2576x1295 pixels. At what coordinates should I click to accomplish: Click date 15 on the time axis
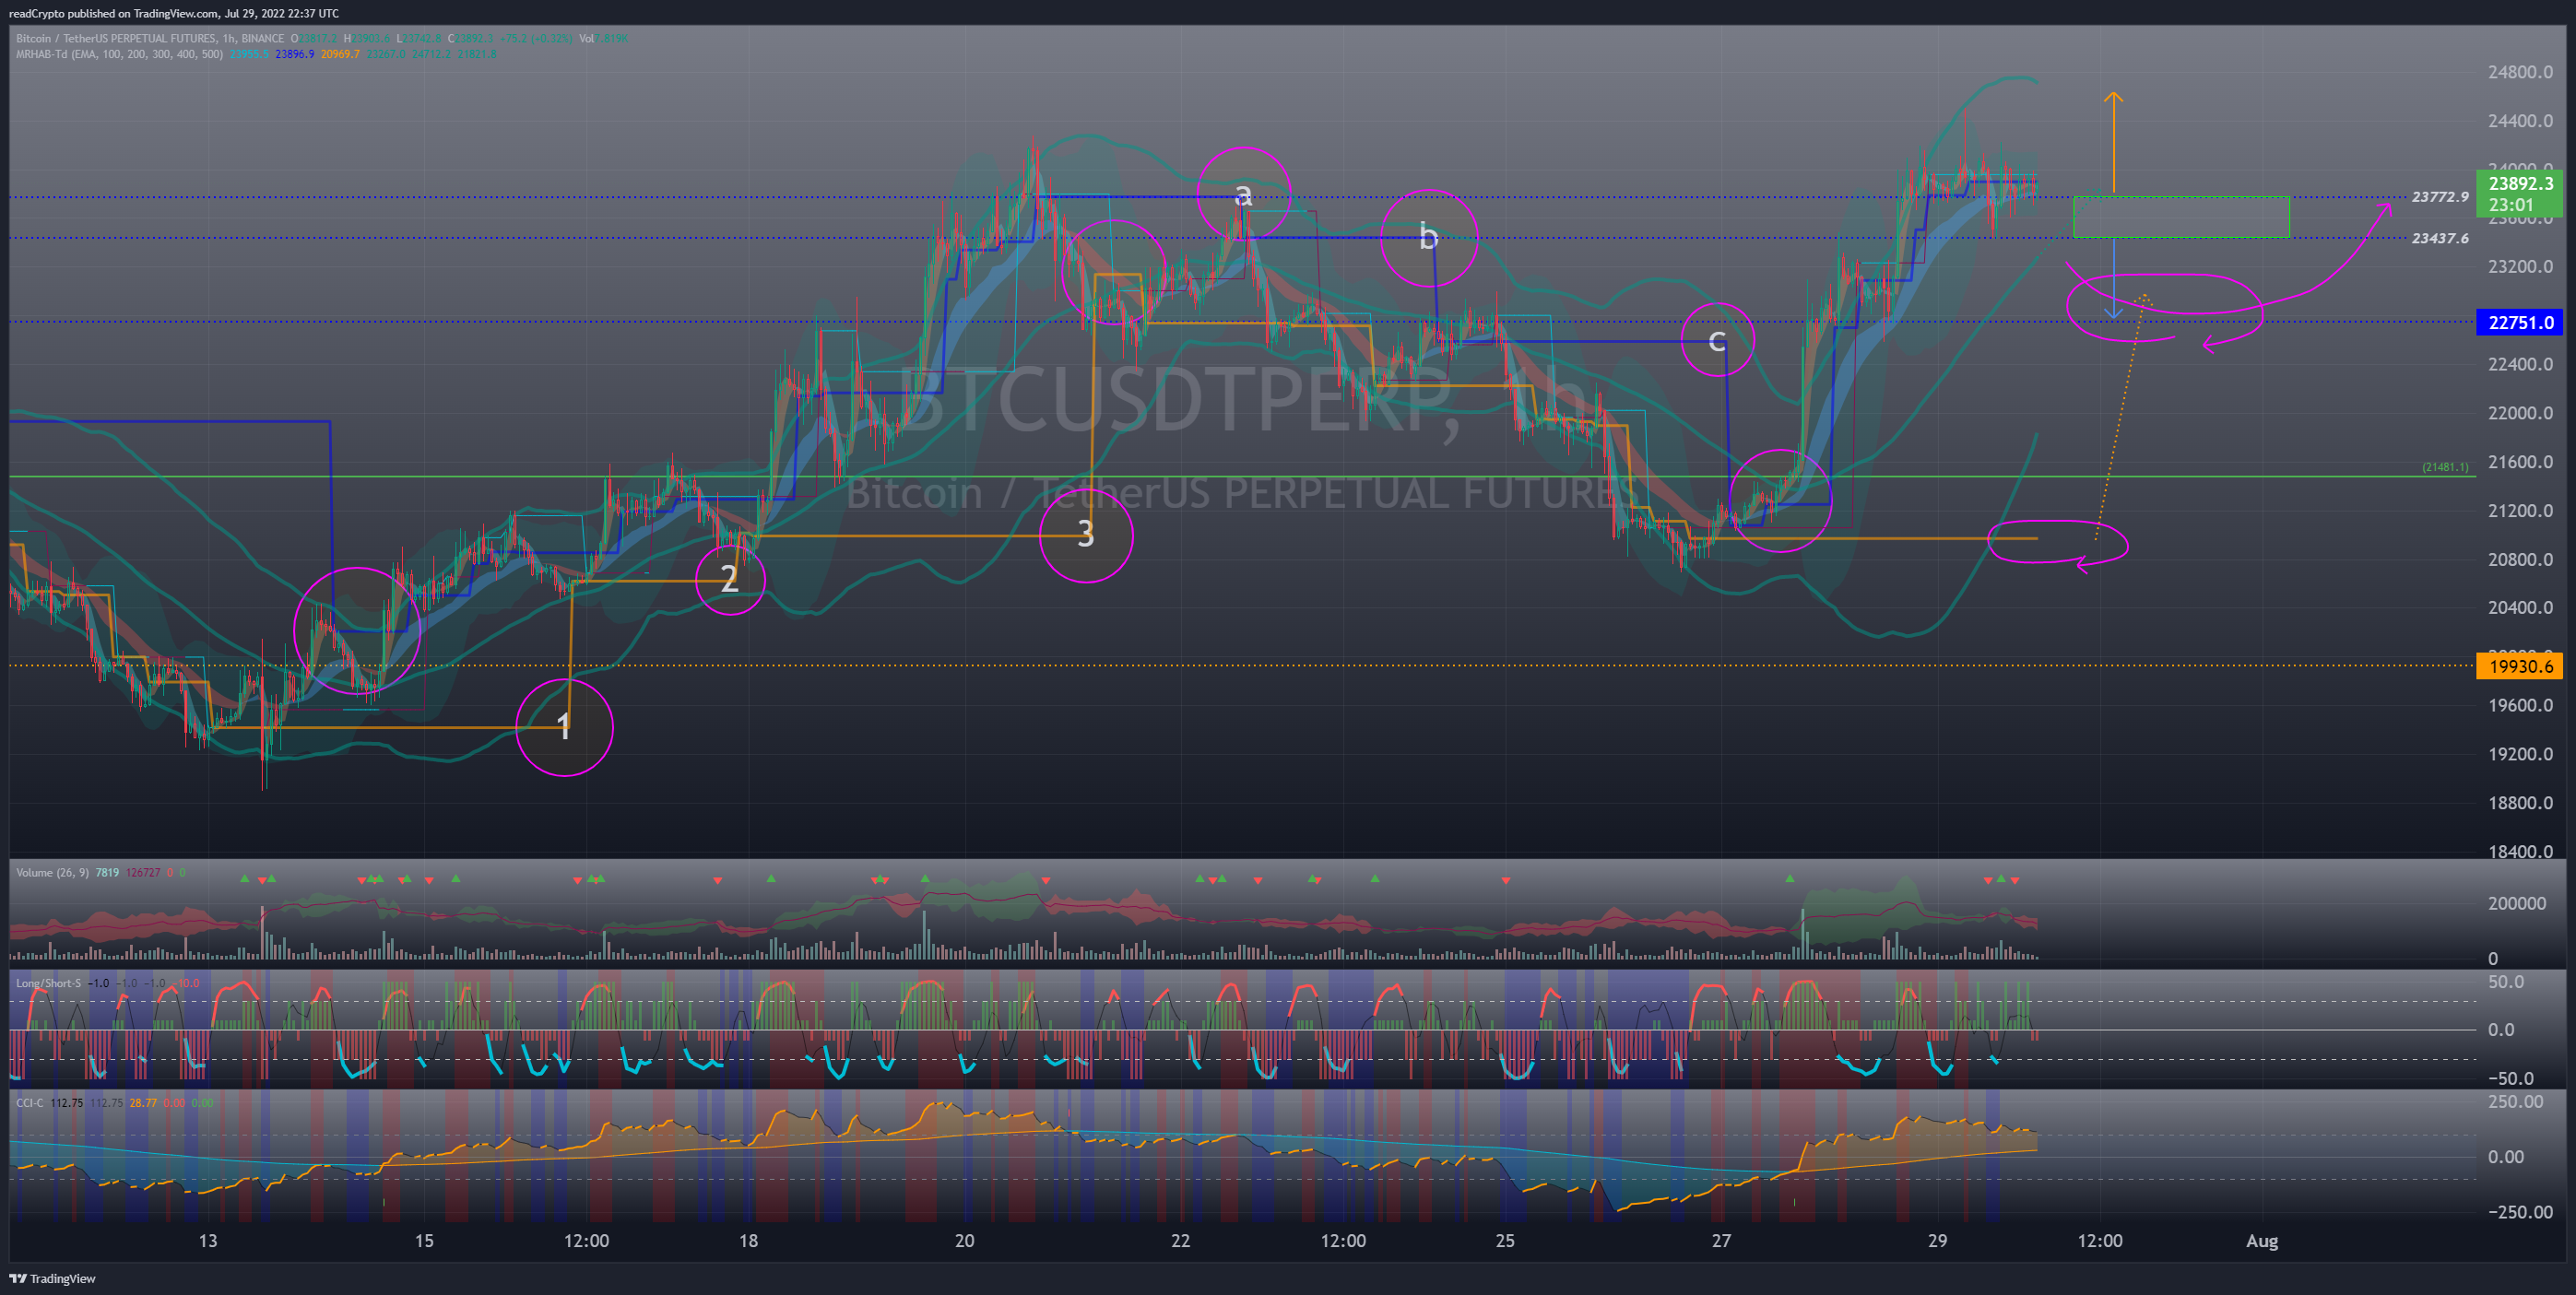(x=424, y=1241)
